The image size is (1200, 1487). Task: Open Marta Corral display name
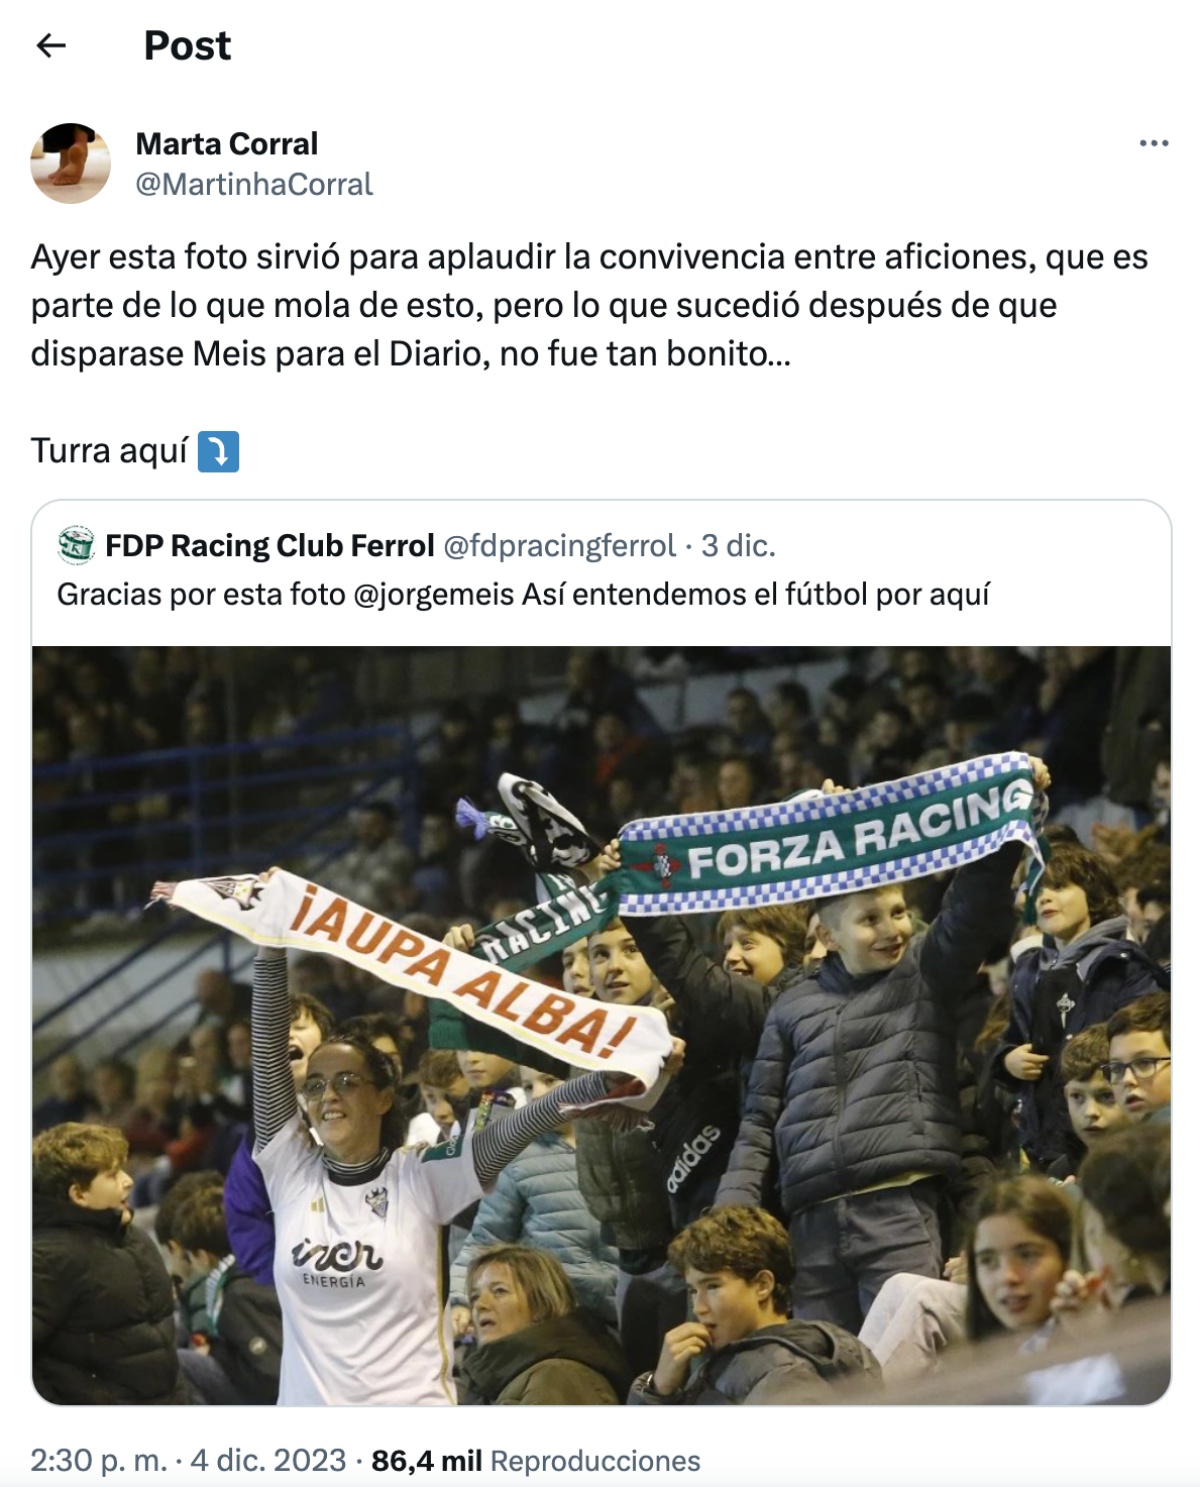coord(227,144)
